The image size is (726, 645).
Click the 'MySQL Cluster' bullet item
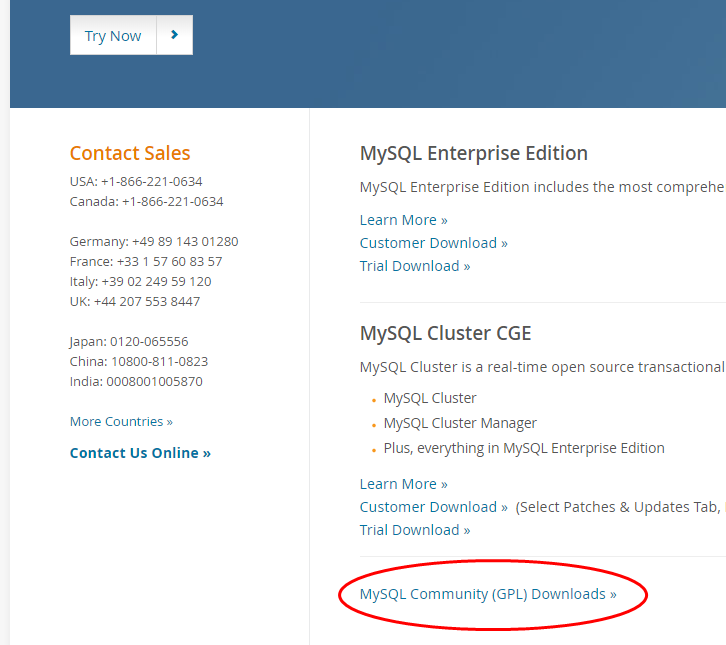pyautogui.click(x=430, y=398)
